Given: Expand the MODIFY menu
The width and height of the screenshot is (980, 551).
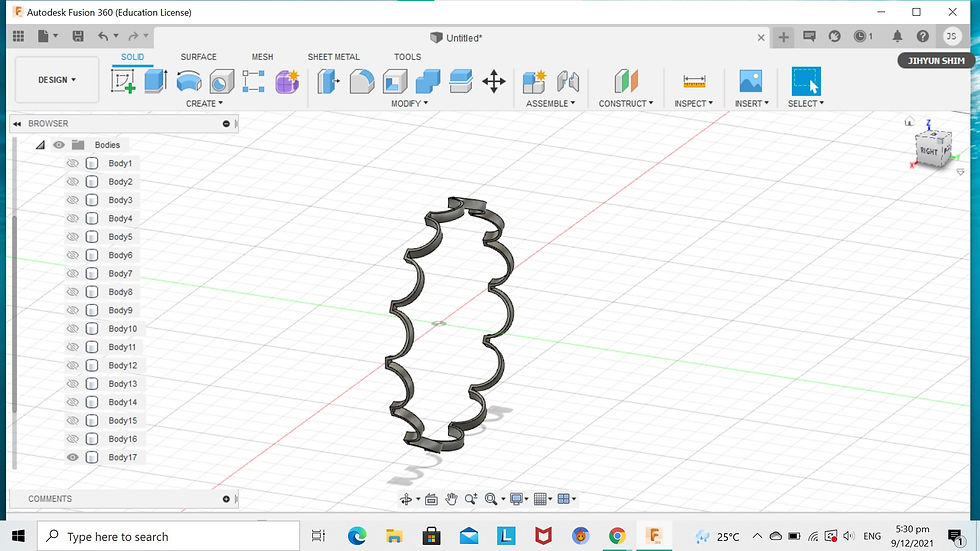Looking at the screenshot, I should pyautogui.click(x=409, y=104).
